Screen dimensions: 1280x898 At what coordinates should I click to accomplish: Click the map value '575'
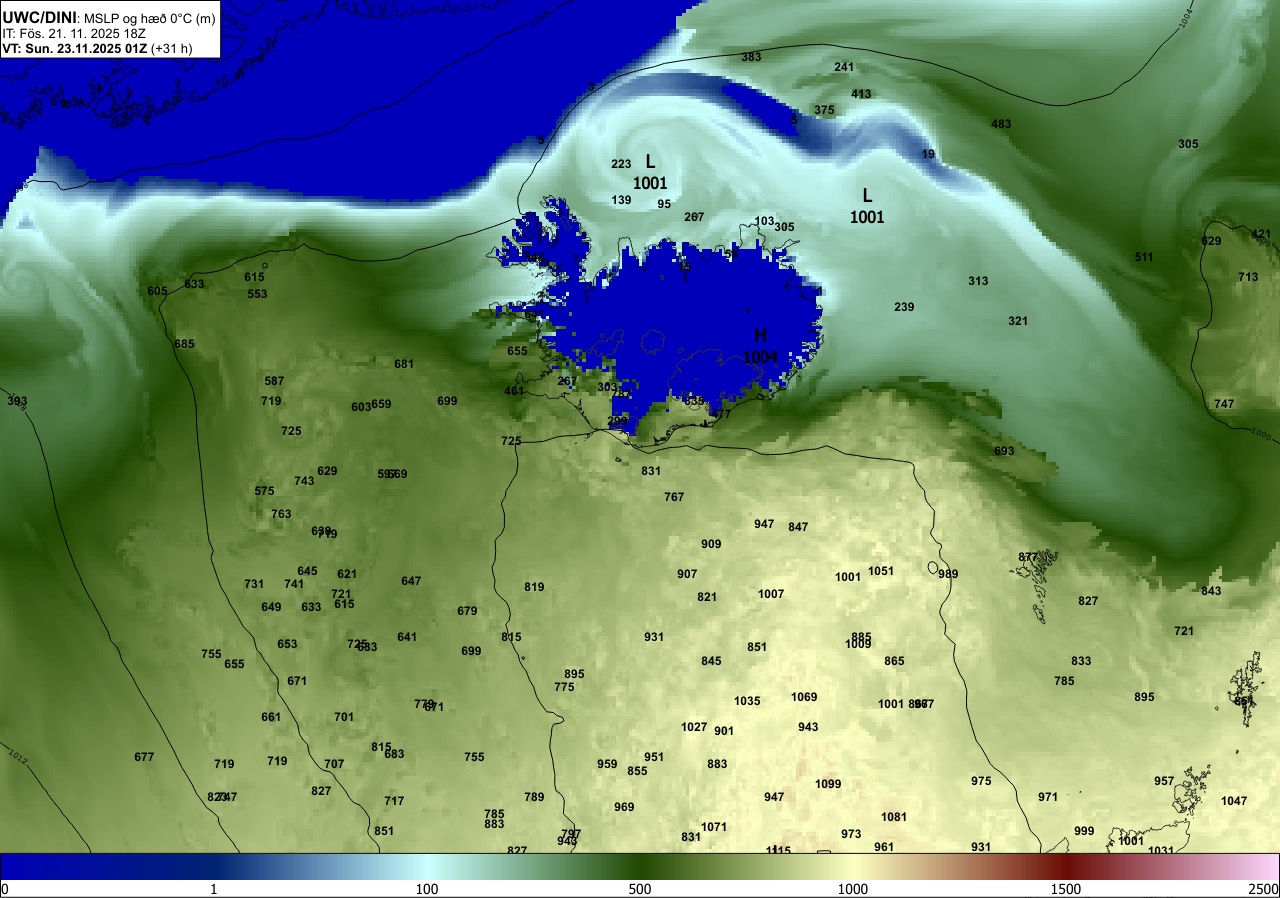click(264, 491)
